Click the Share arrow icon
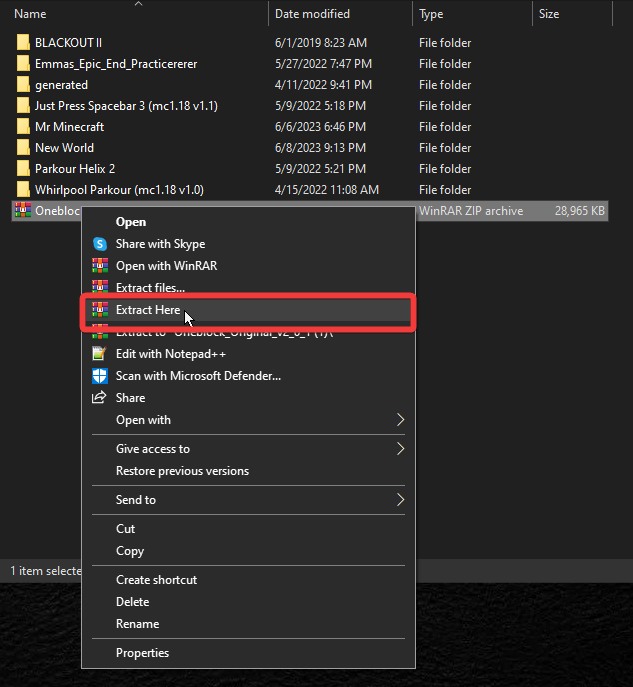Image resolution: width=633 pixels, height=687 pixels. [x=99, y=397]
